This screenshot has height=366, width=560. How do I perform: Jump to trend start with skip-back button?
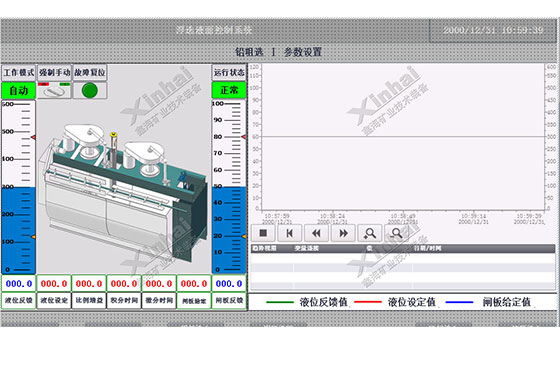(x=290, y=234)
